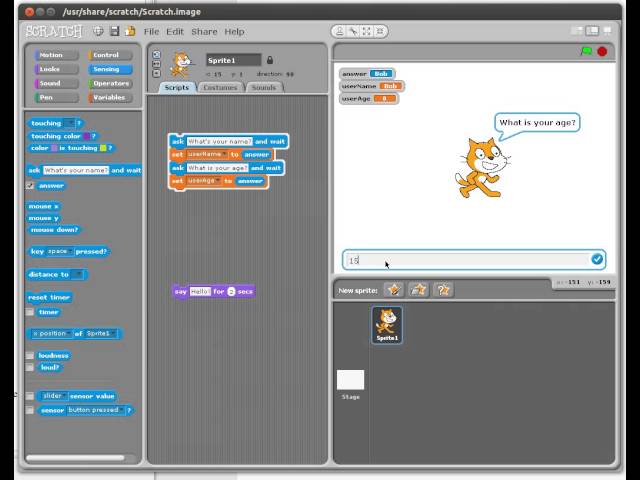Toggle slider sensor value checkbox

(x=30, y=396)
